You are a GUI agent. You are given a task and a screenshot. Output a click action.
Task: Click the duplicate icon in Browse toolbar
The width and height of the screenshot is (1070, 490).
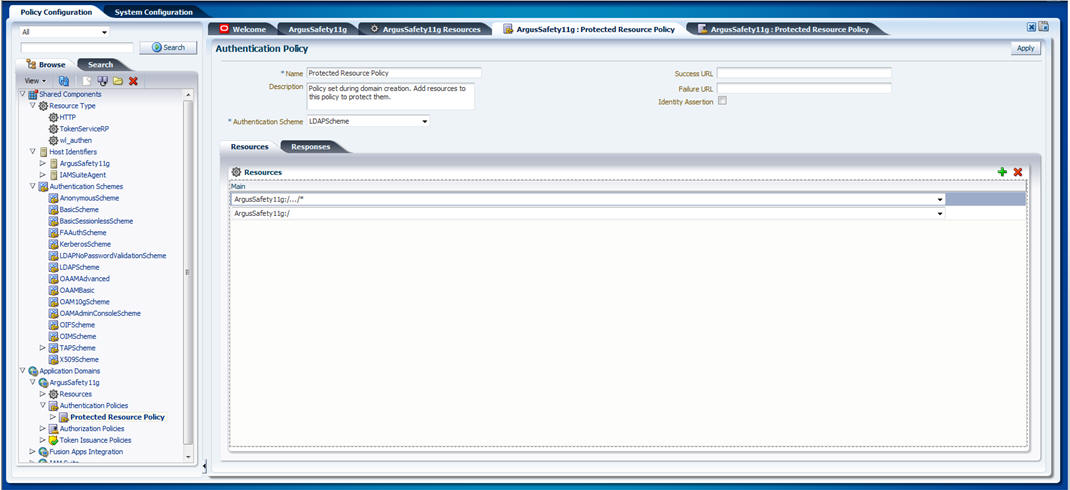tap(103, 81)
